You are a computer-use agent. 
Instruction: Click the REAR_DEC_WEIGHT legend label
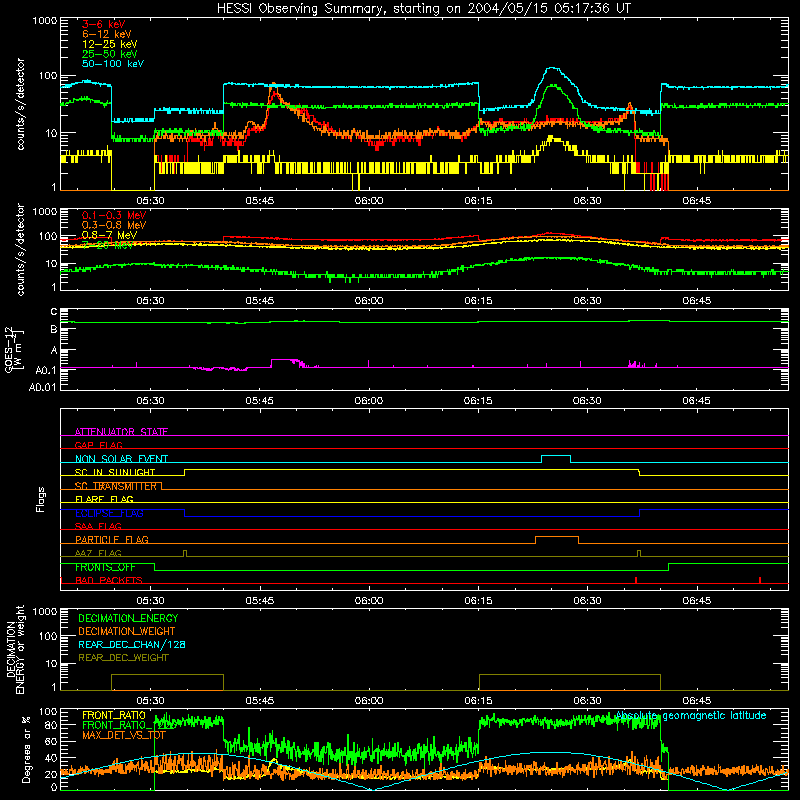123,658
